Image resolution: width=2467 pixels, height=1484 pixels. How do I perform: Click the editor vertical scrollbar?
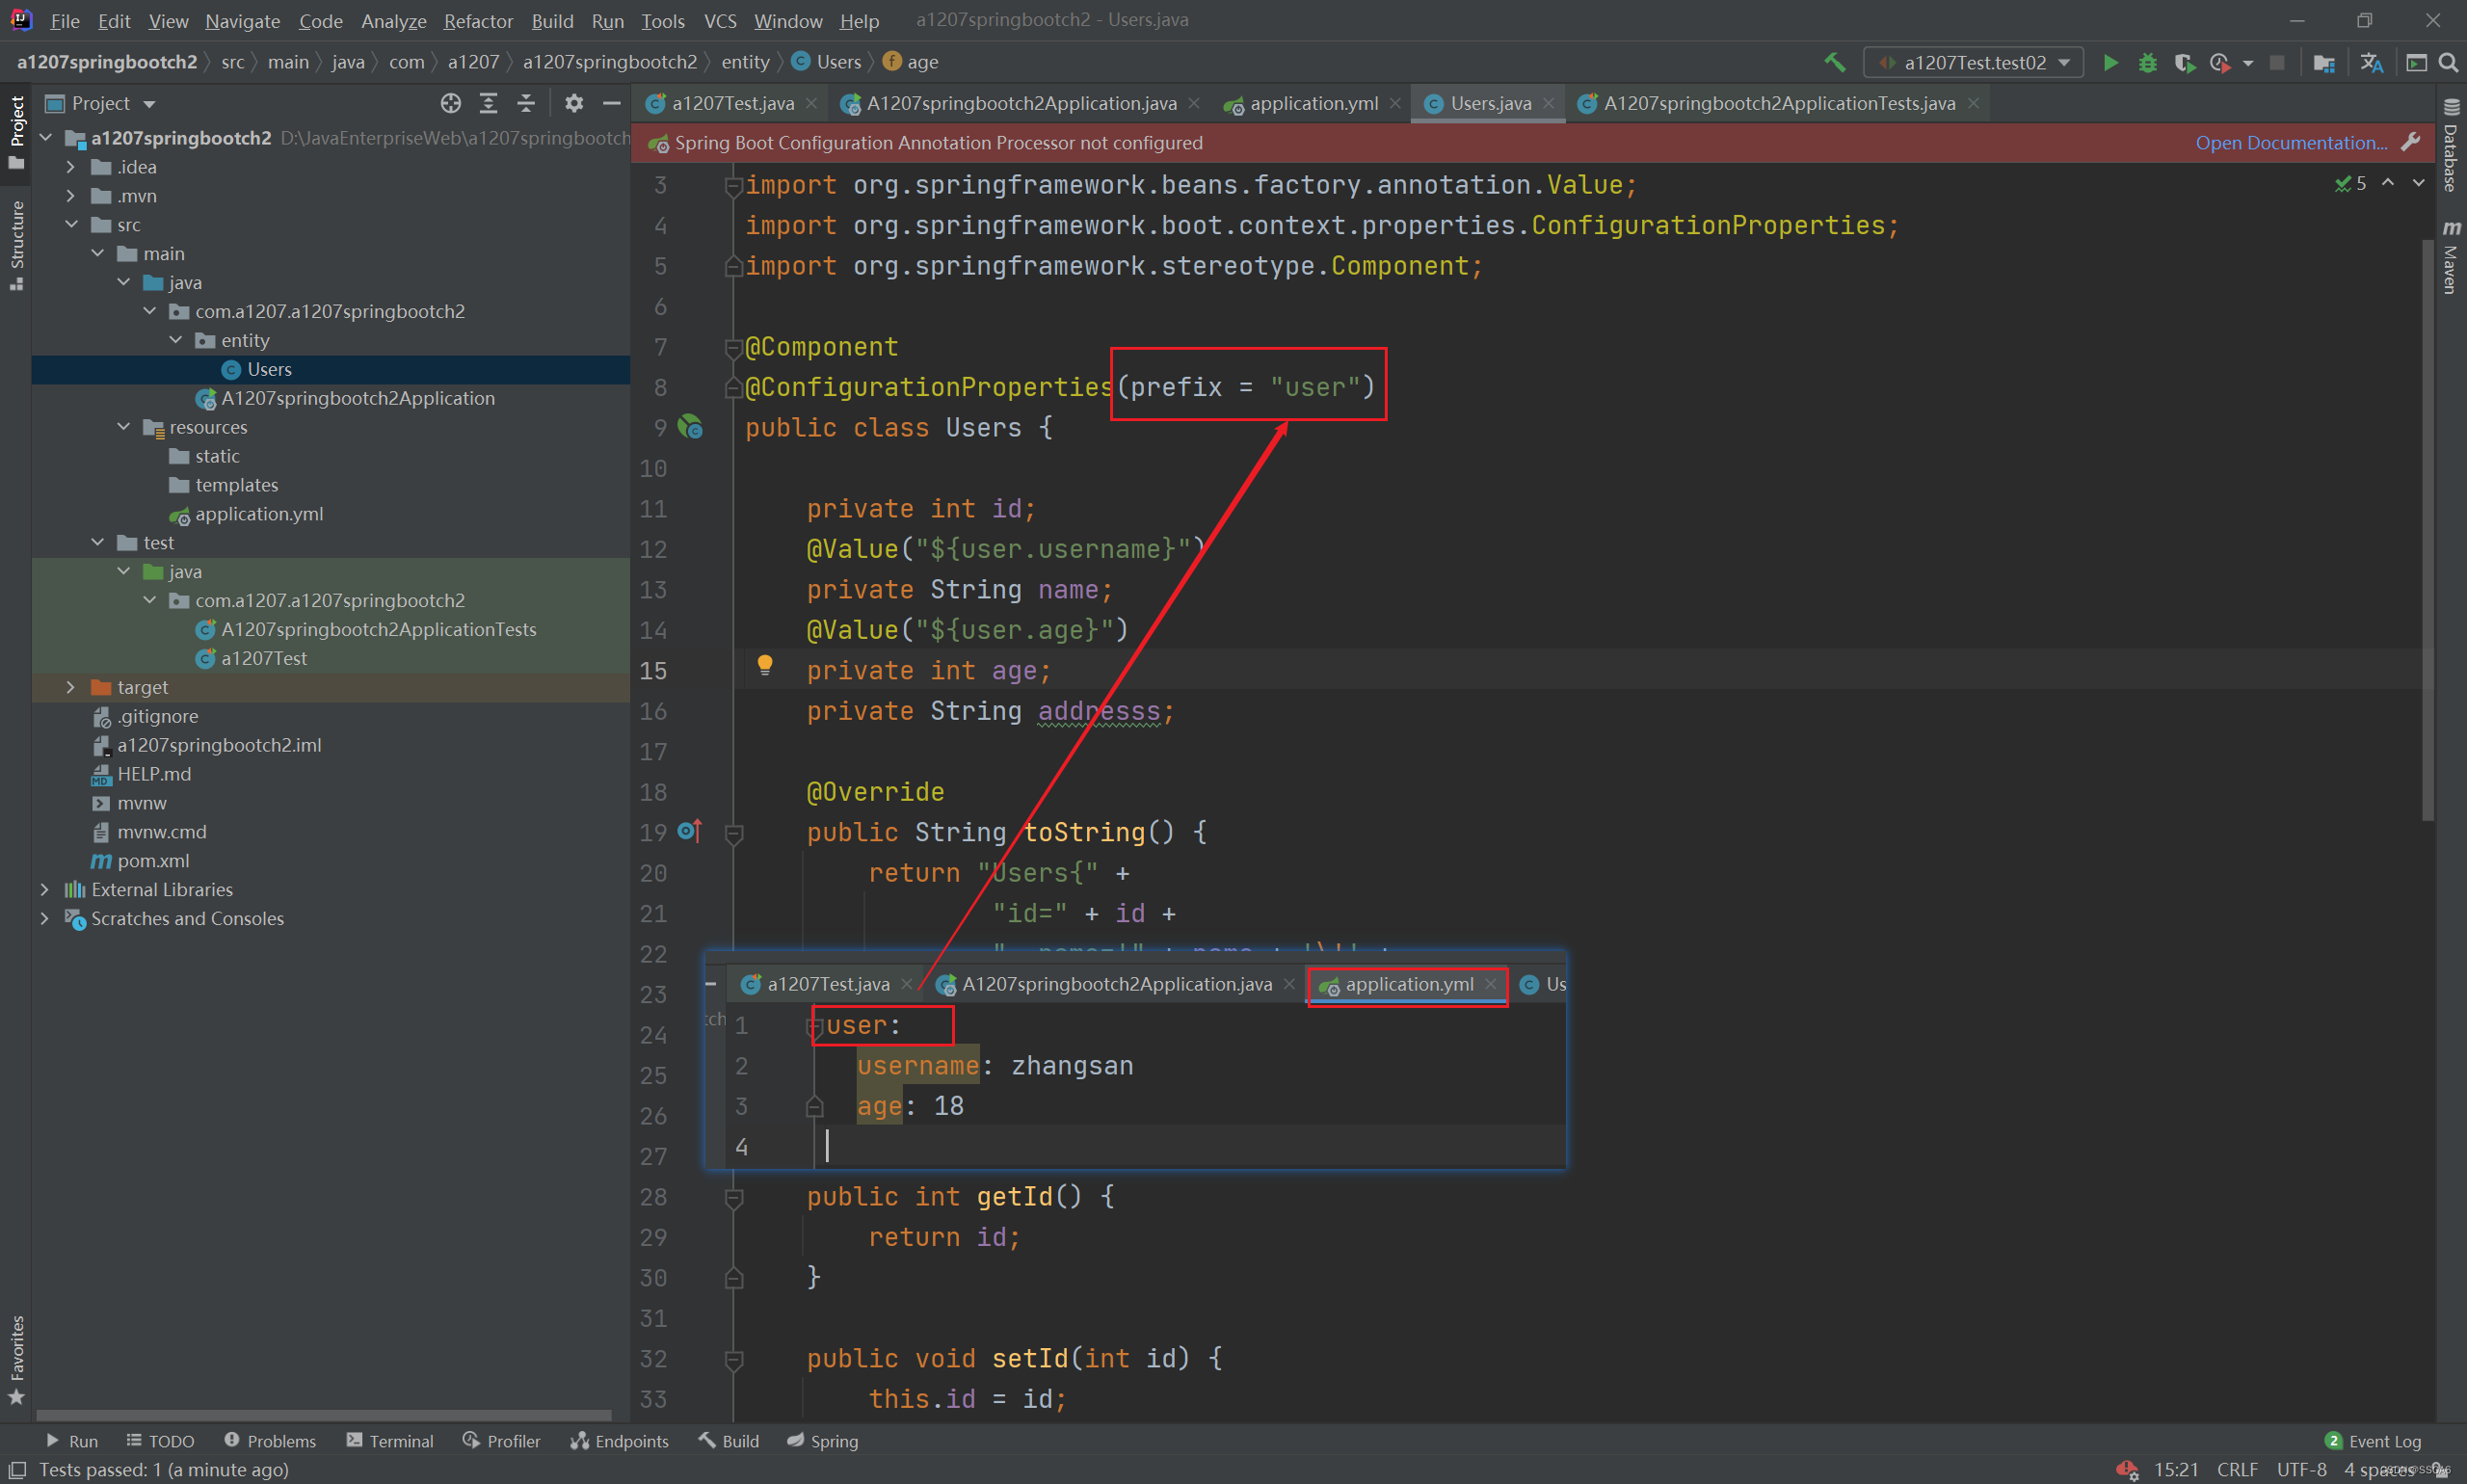2428,530
